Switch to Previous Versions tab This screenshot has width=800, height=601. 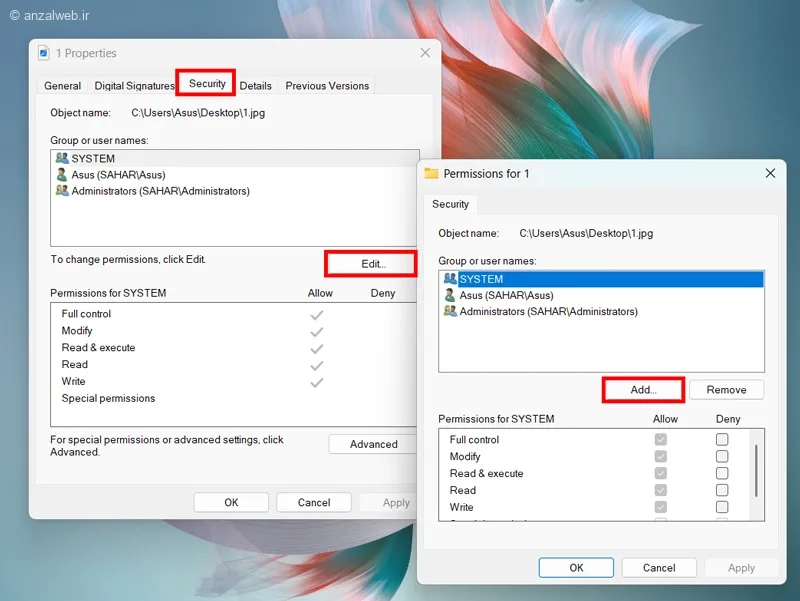327,86
